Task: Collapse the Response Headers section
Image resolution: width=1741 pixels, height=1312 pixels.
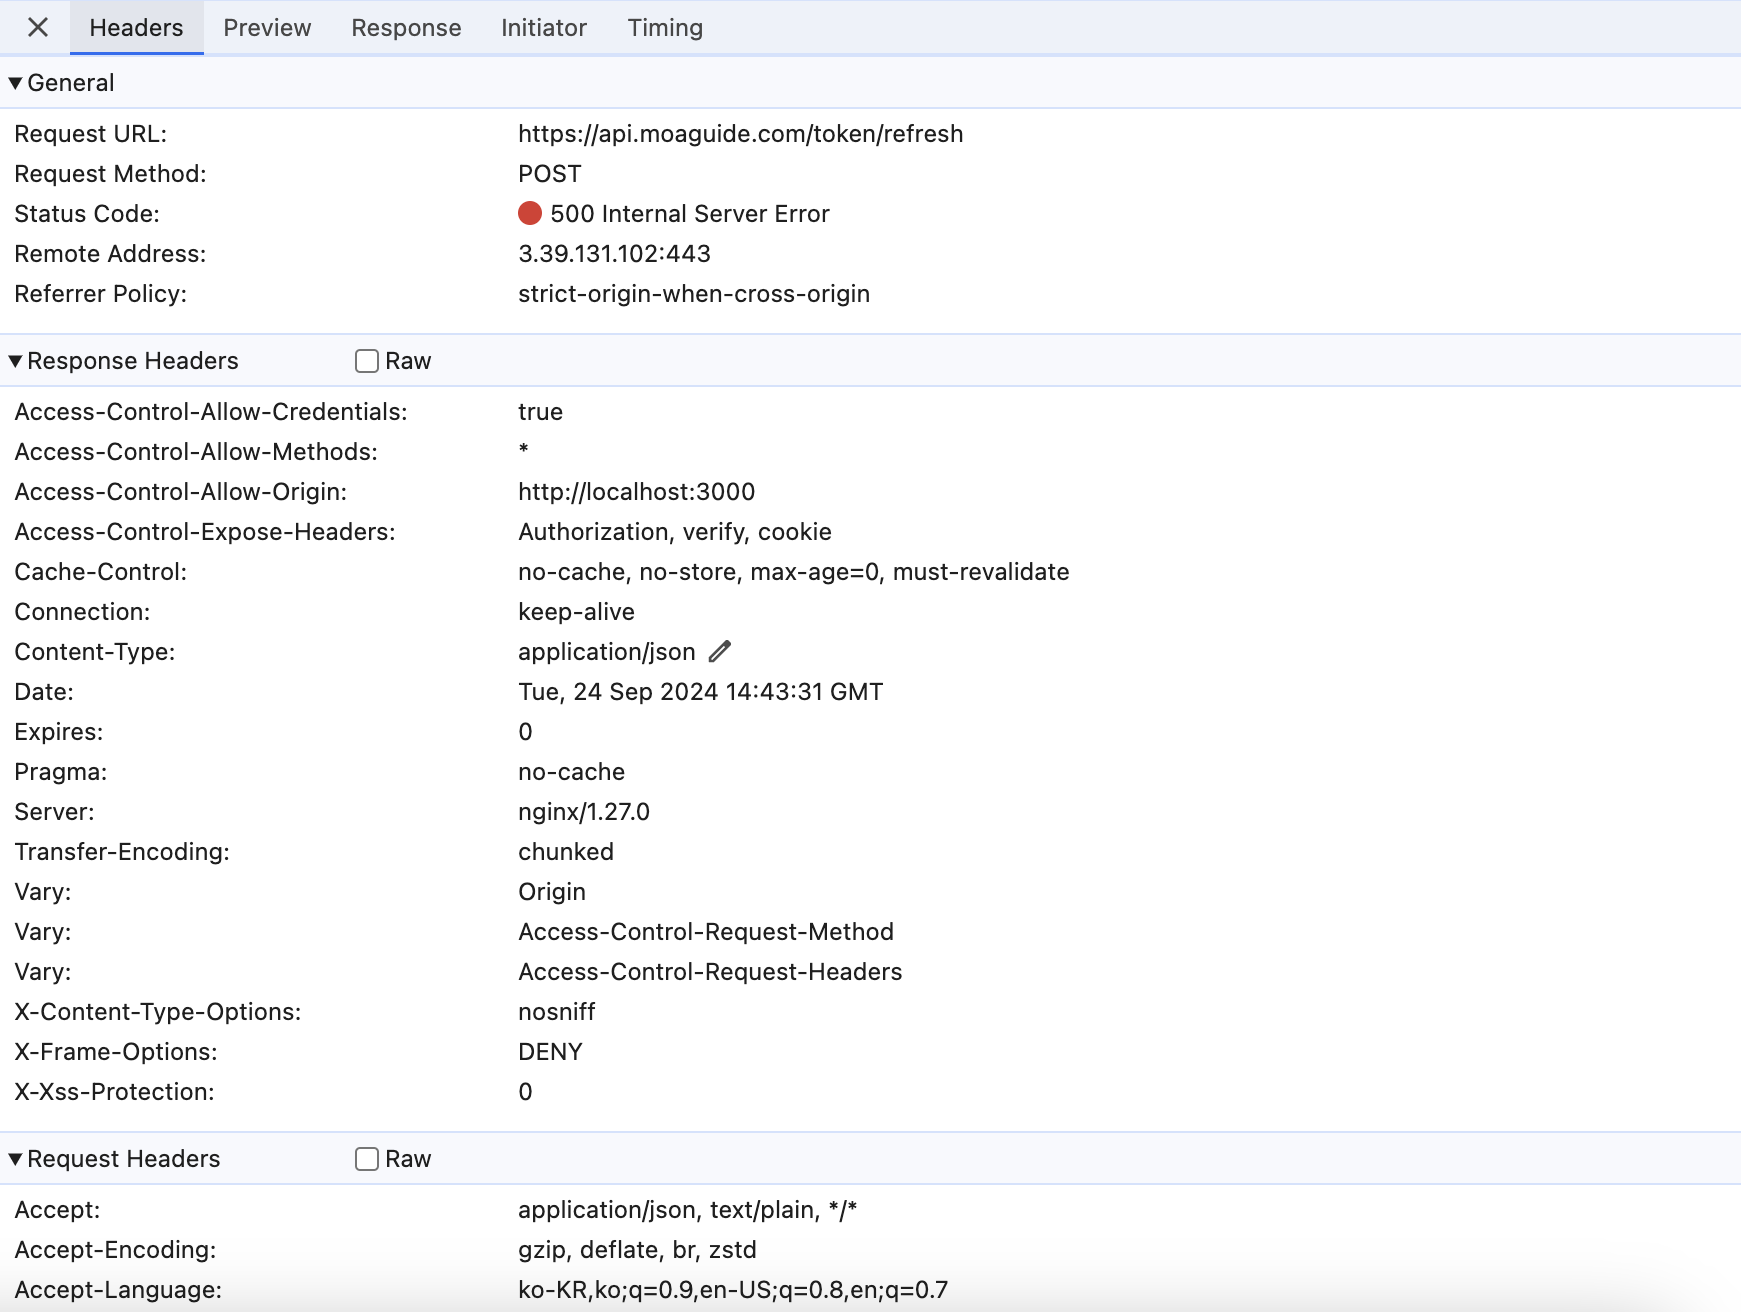Action: click(x=16, y=361)
